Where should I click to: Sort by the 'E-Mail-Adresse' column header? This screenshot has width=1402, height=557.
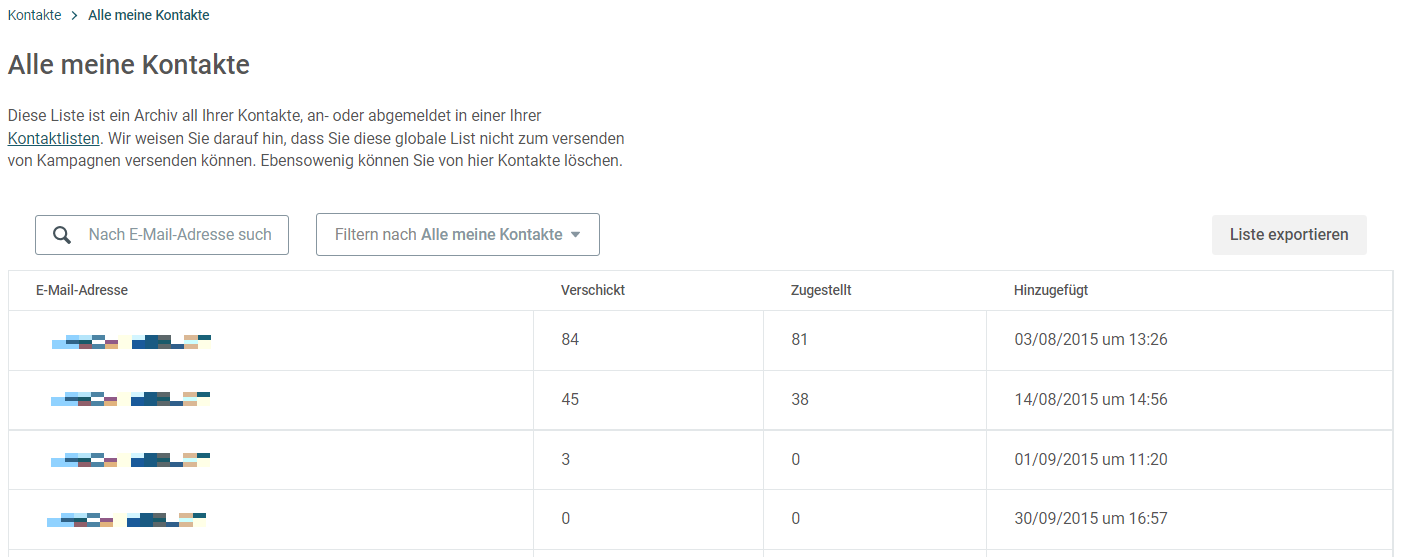coord(82,290)
